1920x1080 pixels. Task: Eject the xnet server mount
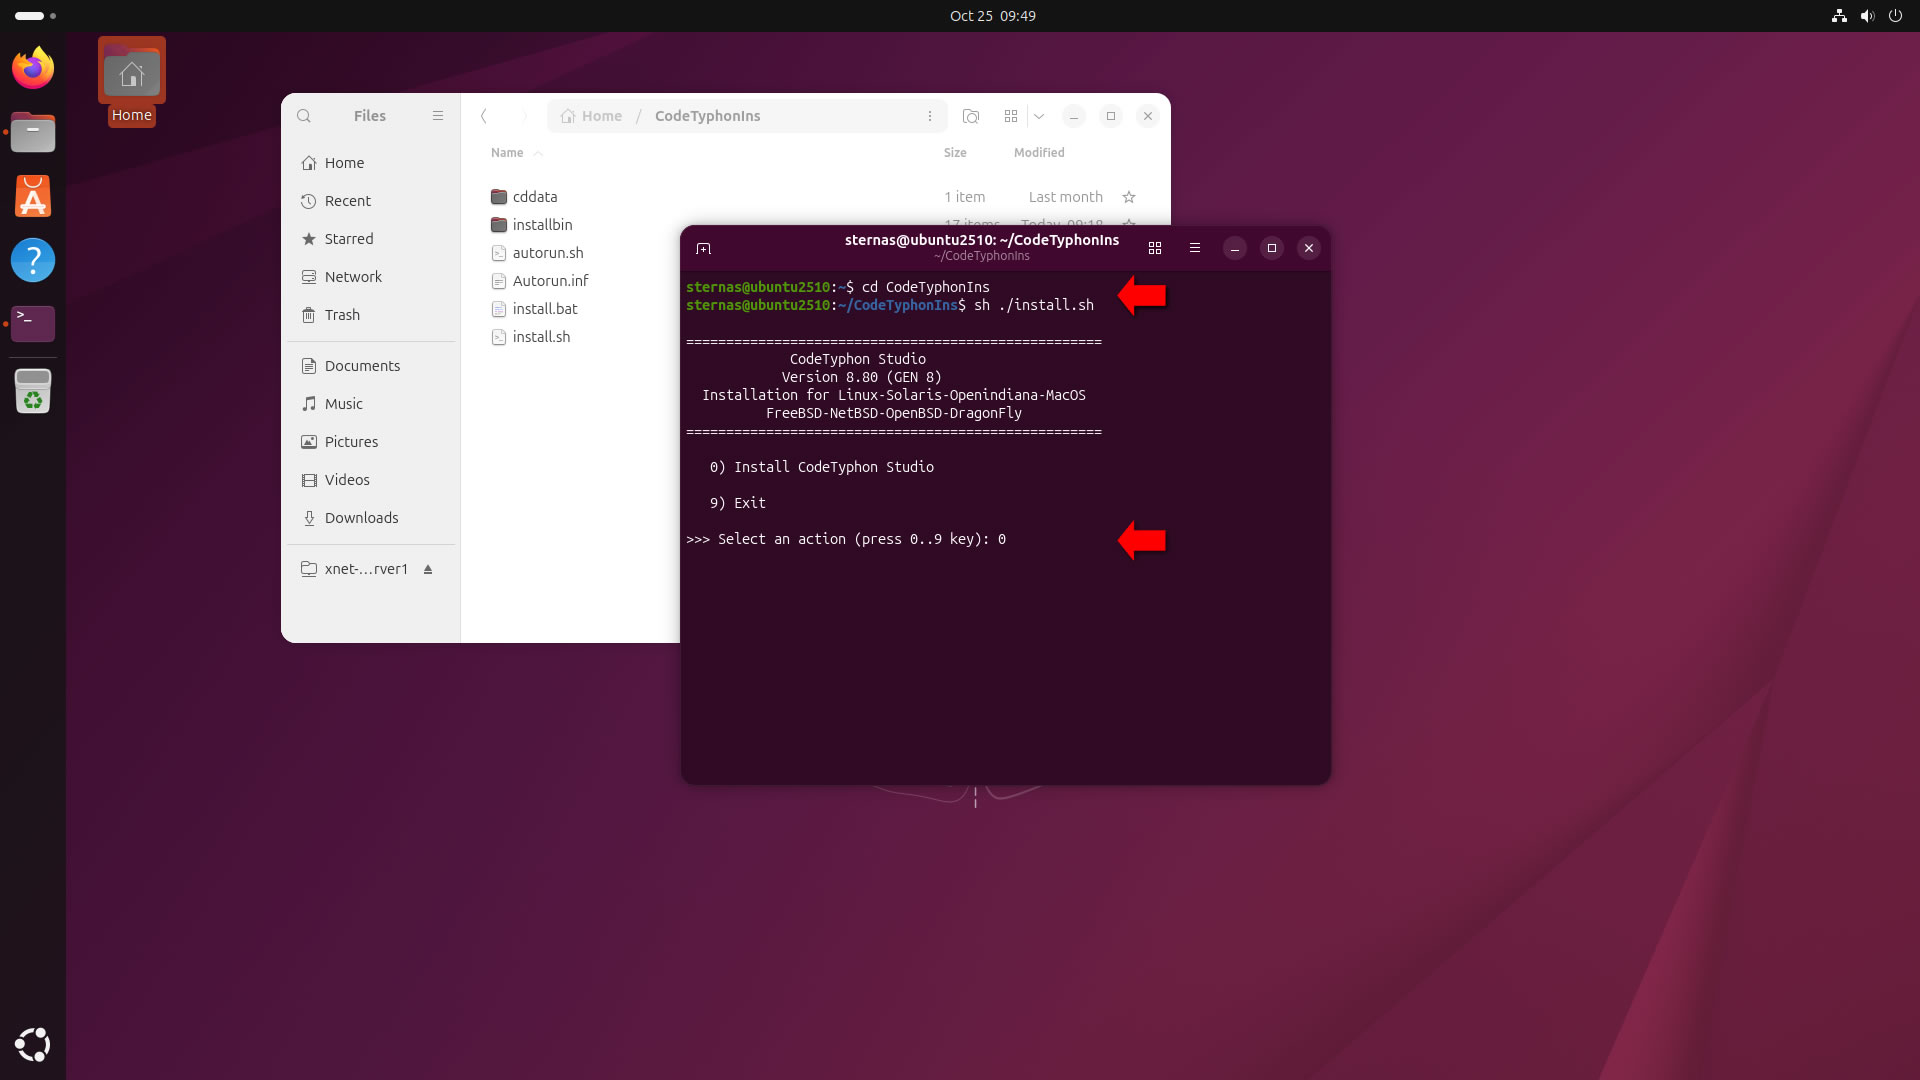(x=428, y=569)
